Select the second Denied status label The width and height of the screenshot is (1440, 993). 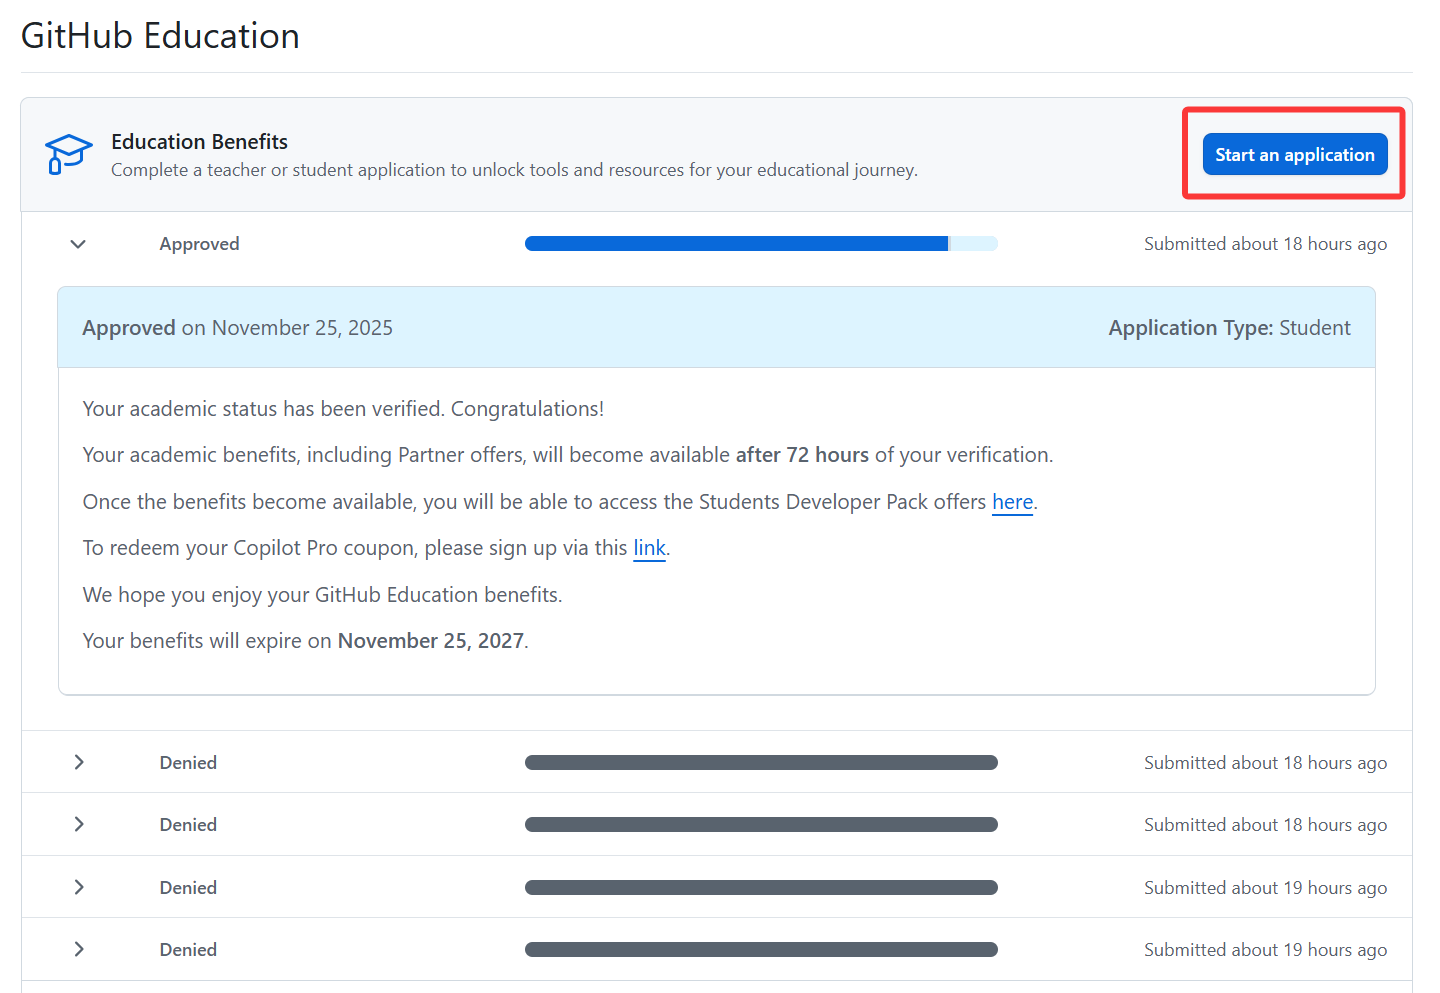pyautogui.click(x=188, y=825)
